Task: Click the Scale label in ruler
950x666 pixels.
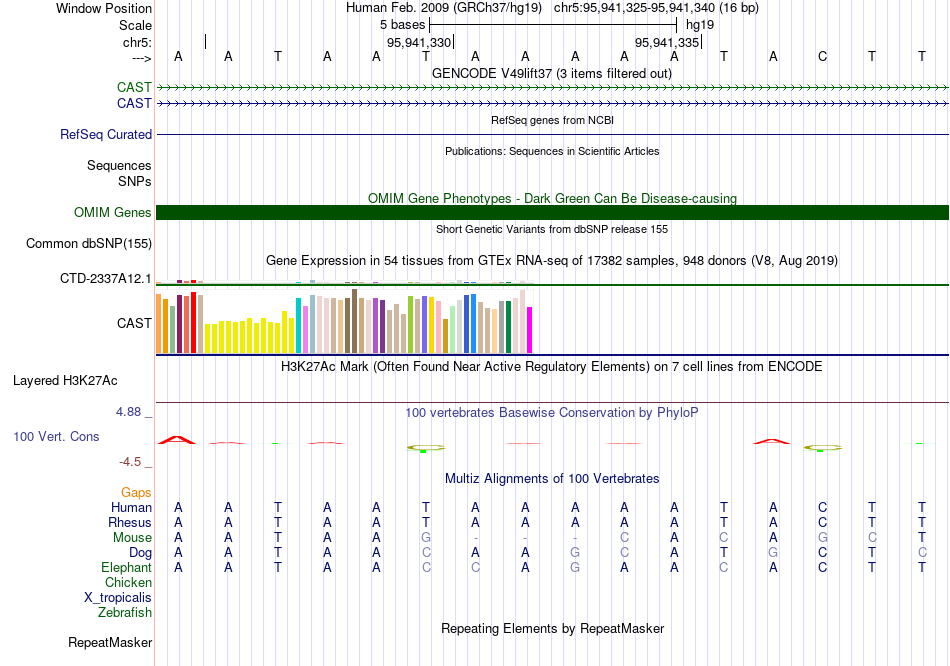Action: 135,25
